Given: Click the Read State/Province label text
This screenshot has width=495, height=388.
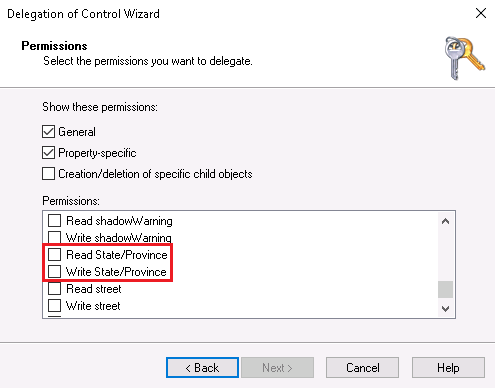Looking at the screenshot, I should pos(117,255).
